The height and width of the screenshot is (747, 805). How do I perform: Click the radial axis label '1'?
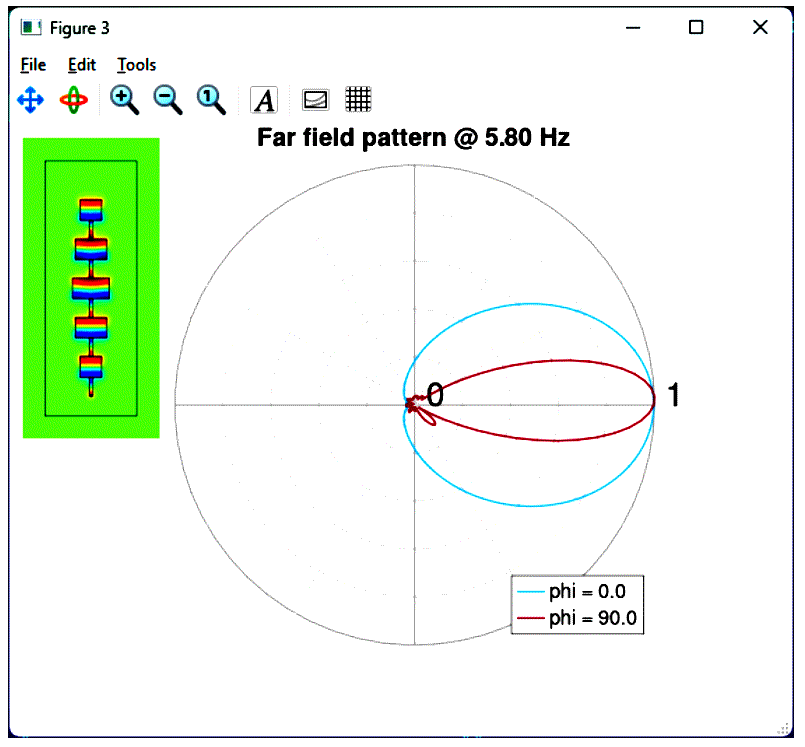(673, 396)
